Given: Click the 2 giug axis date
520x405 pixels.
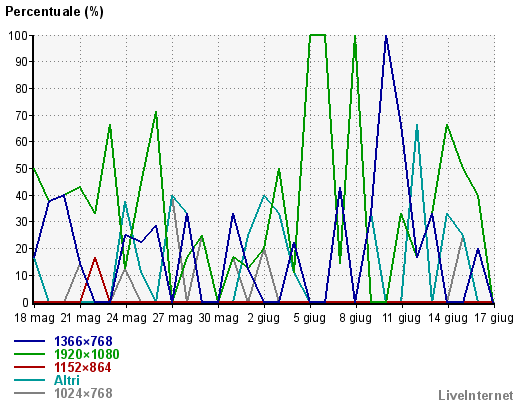Looking at the screenshot, I should (263, 318).
